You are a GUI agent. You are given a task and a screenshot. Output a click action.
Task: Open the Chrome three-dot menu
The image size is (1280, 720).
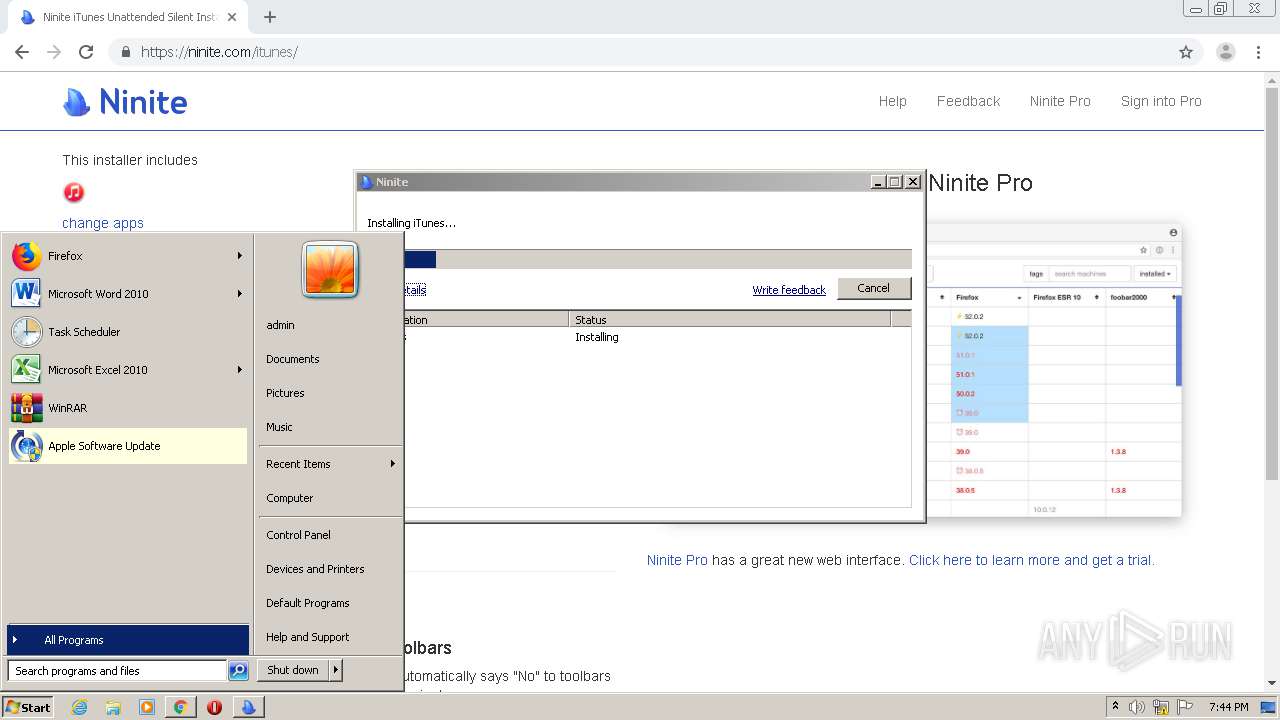[x=1259, y=52]
